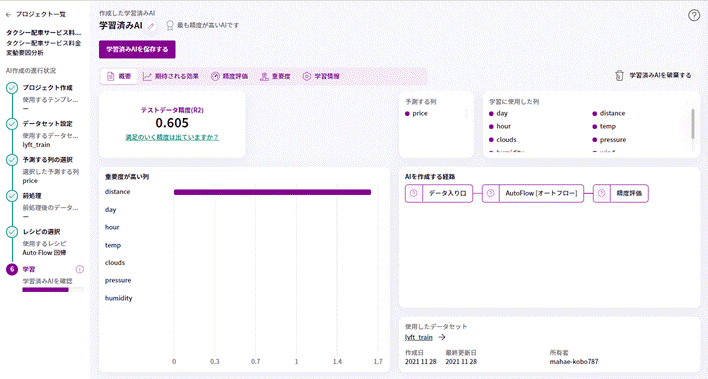Click the 学習済みAIを破棄する text button
This screenshot has height=379, width=708.
click(660, 75)
